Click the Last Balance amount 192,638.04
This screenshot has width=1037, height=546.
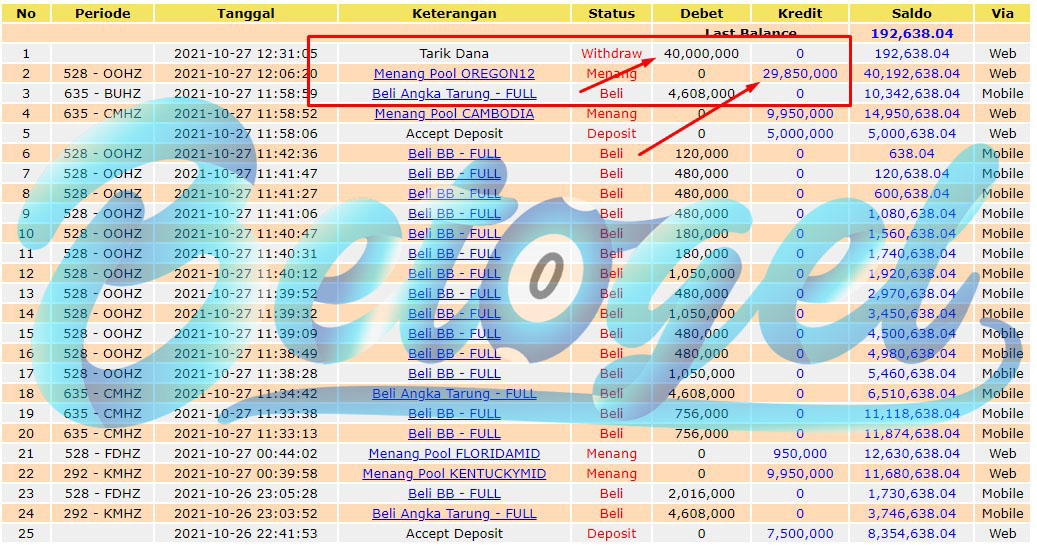tap(912, 34)
